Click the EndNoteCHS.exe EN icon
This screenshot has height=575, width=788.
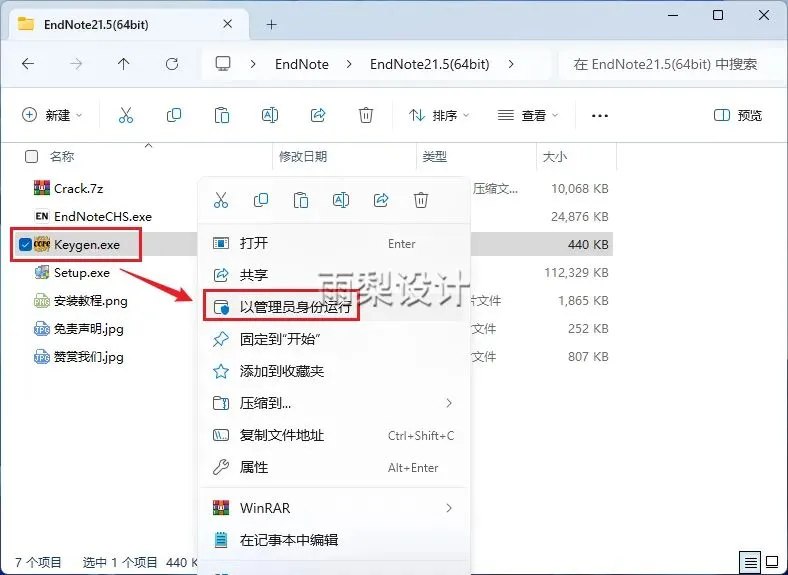pos(42,216)
